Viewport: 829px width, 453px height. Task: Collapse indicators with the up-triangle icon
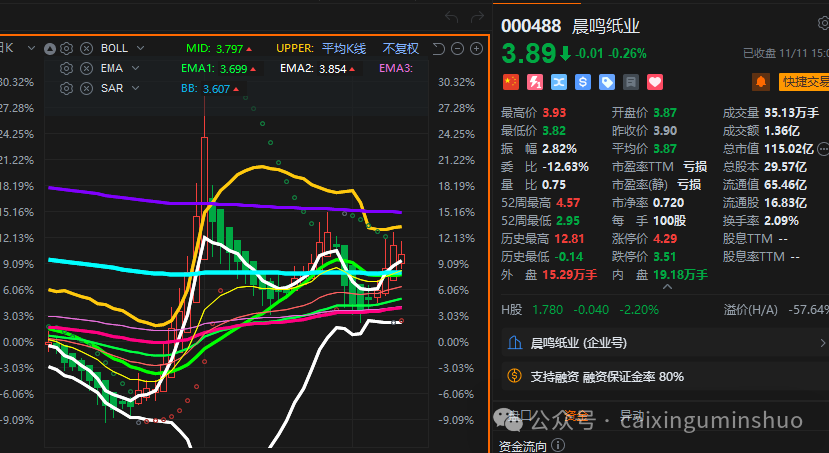tap(50, 49)
